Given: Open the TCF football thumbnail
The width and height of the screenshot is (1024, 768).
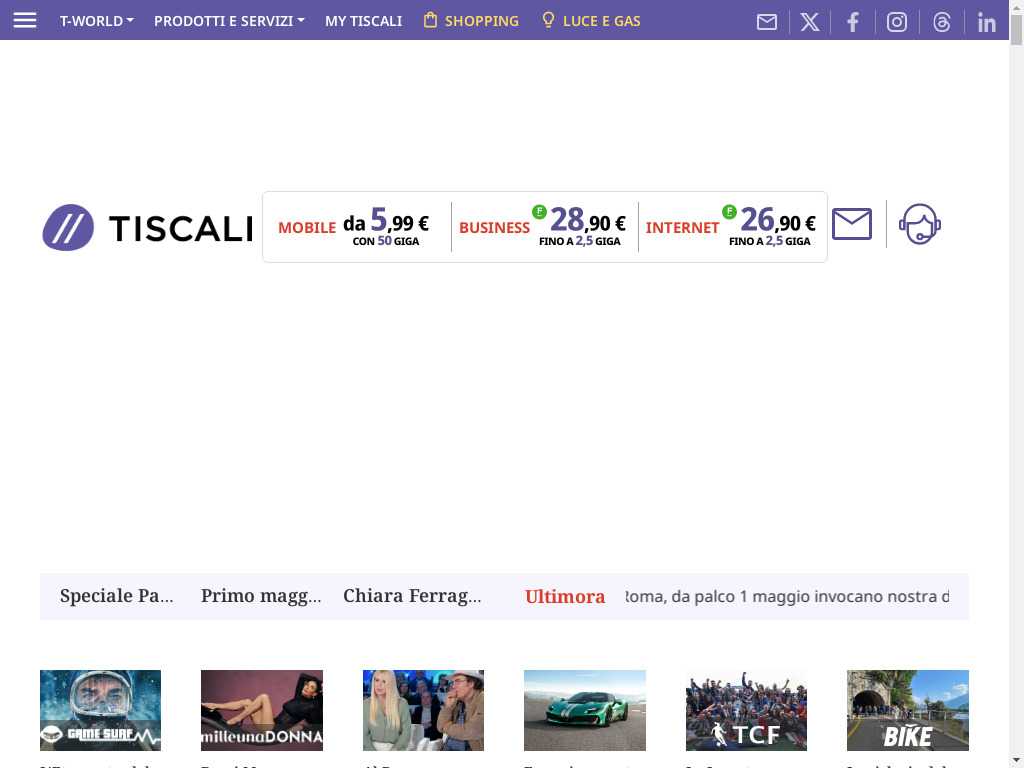Looking at the screenshot, I should [746, 711].
